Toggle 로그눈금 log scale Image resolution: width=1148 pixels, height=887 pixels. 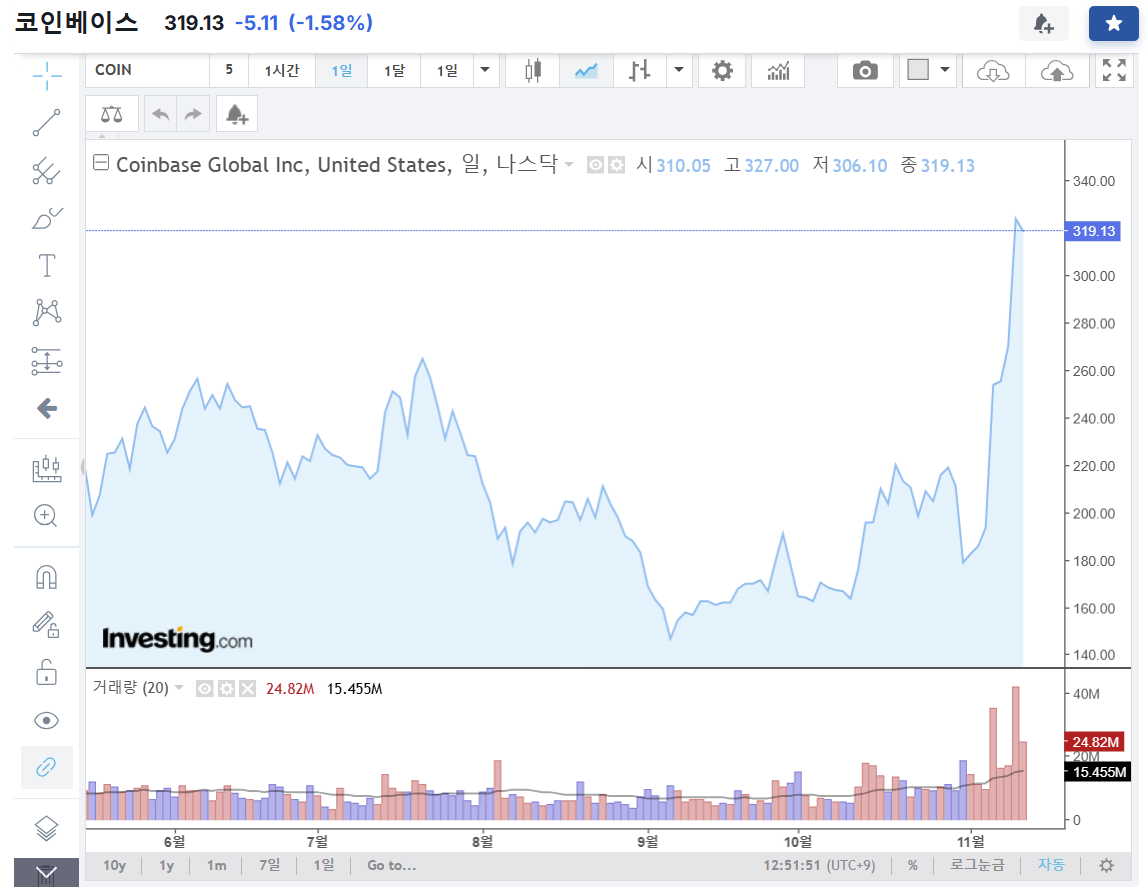[x=977, y=865]
